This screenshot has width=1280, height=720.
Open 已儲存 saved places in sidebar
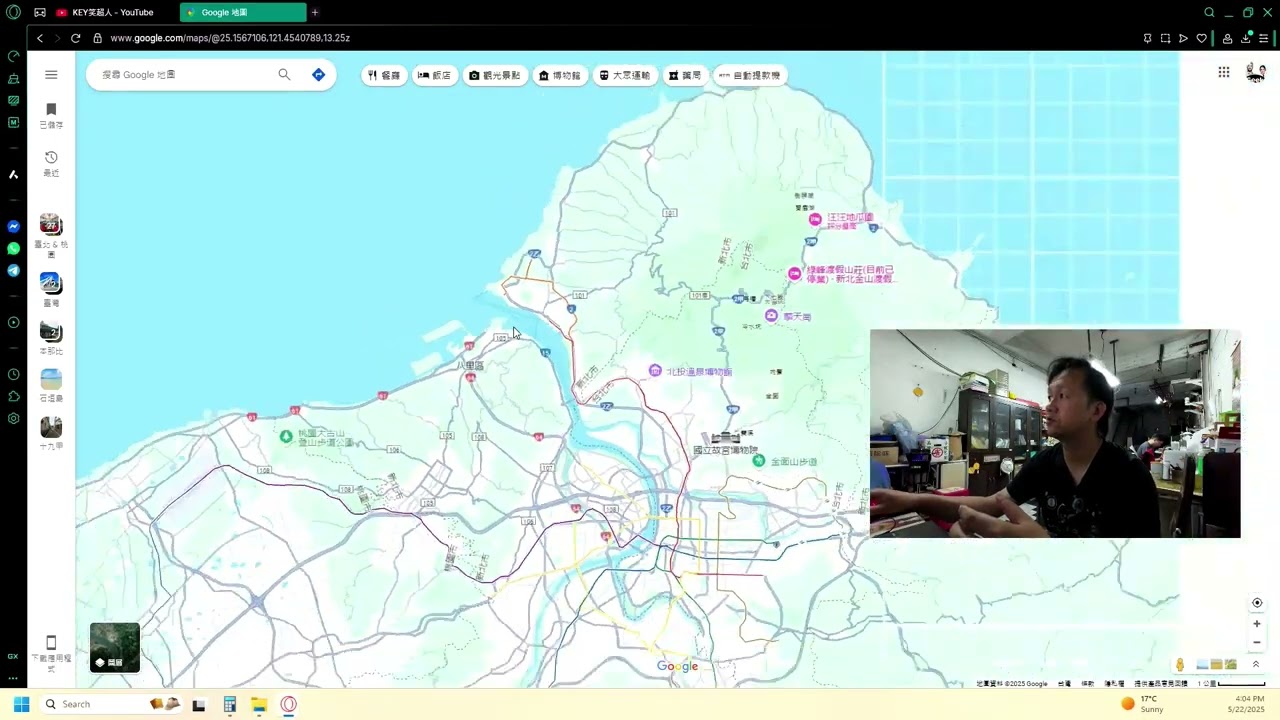51,115
